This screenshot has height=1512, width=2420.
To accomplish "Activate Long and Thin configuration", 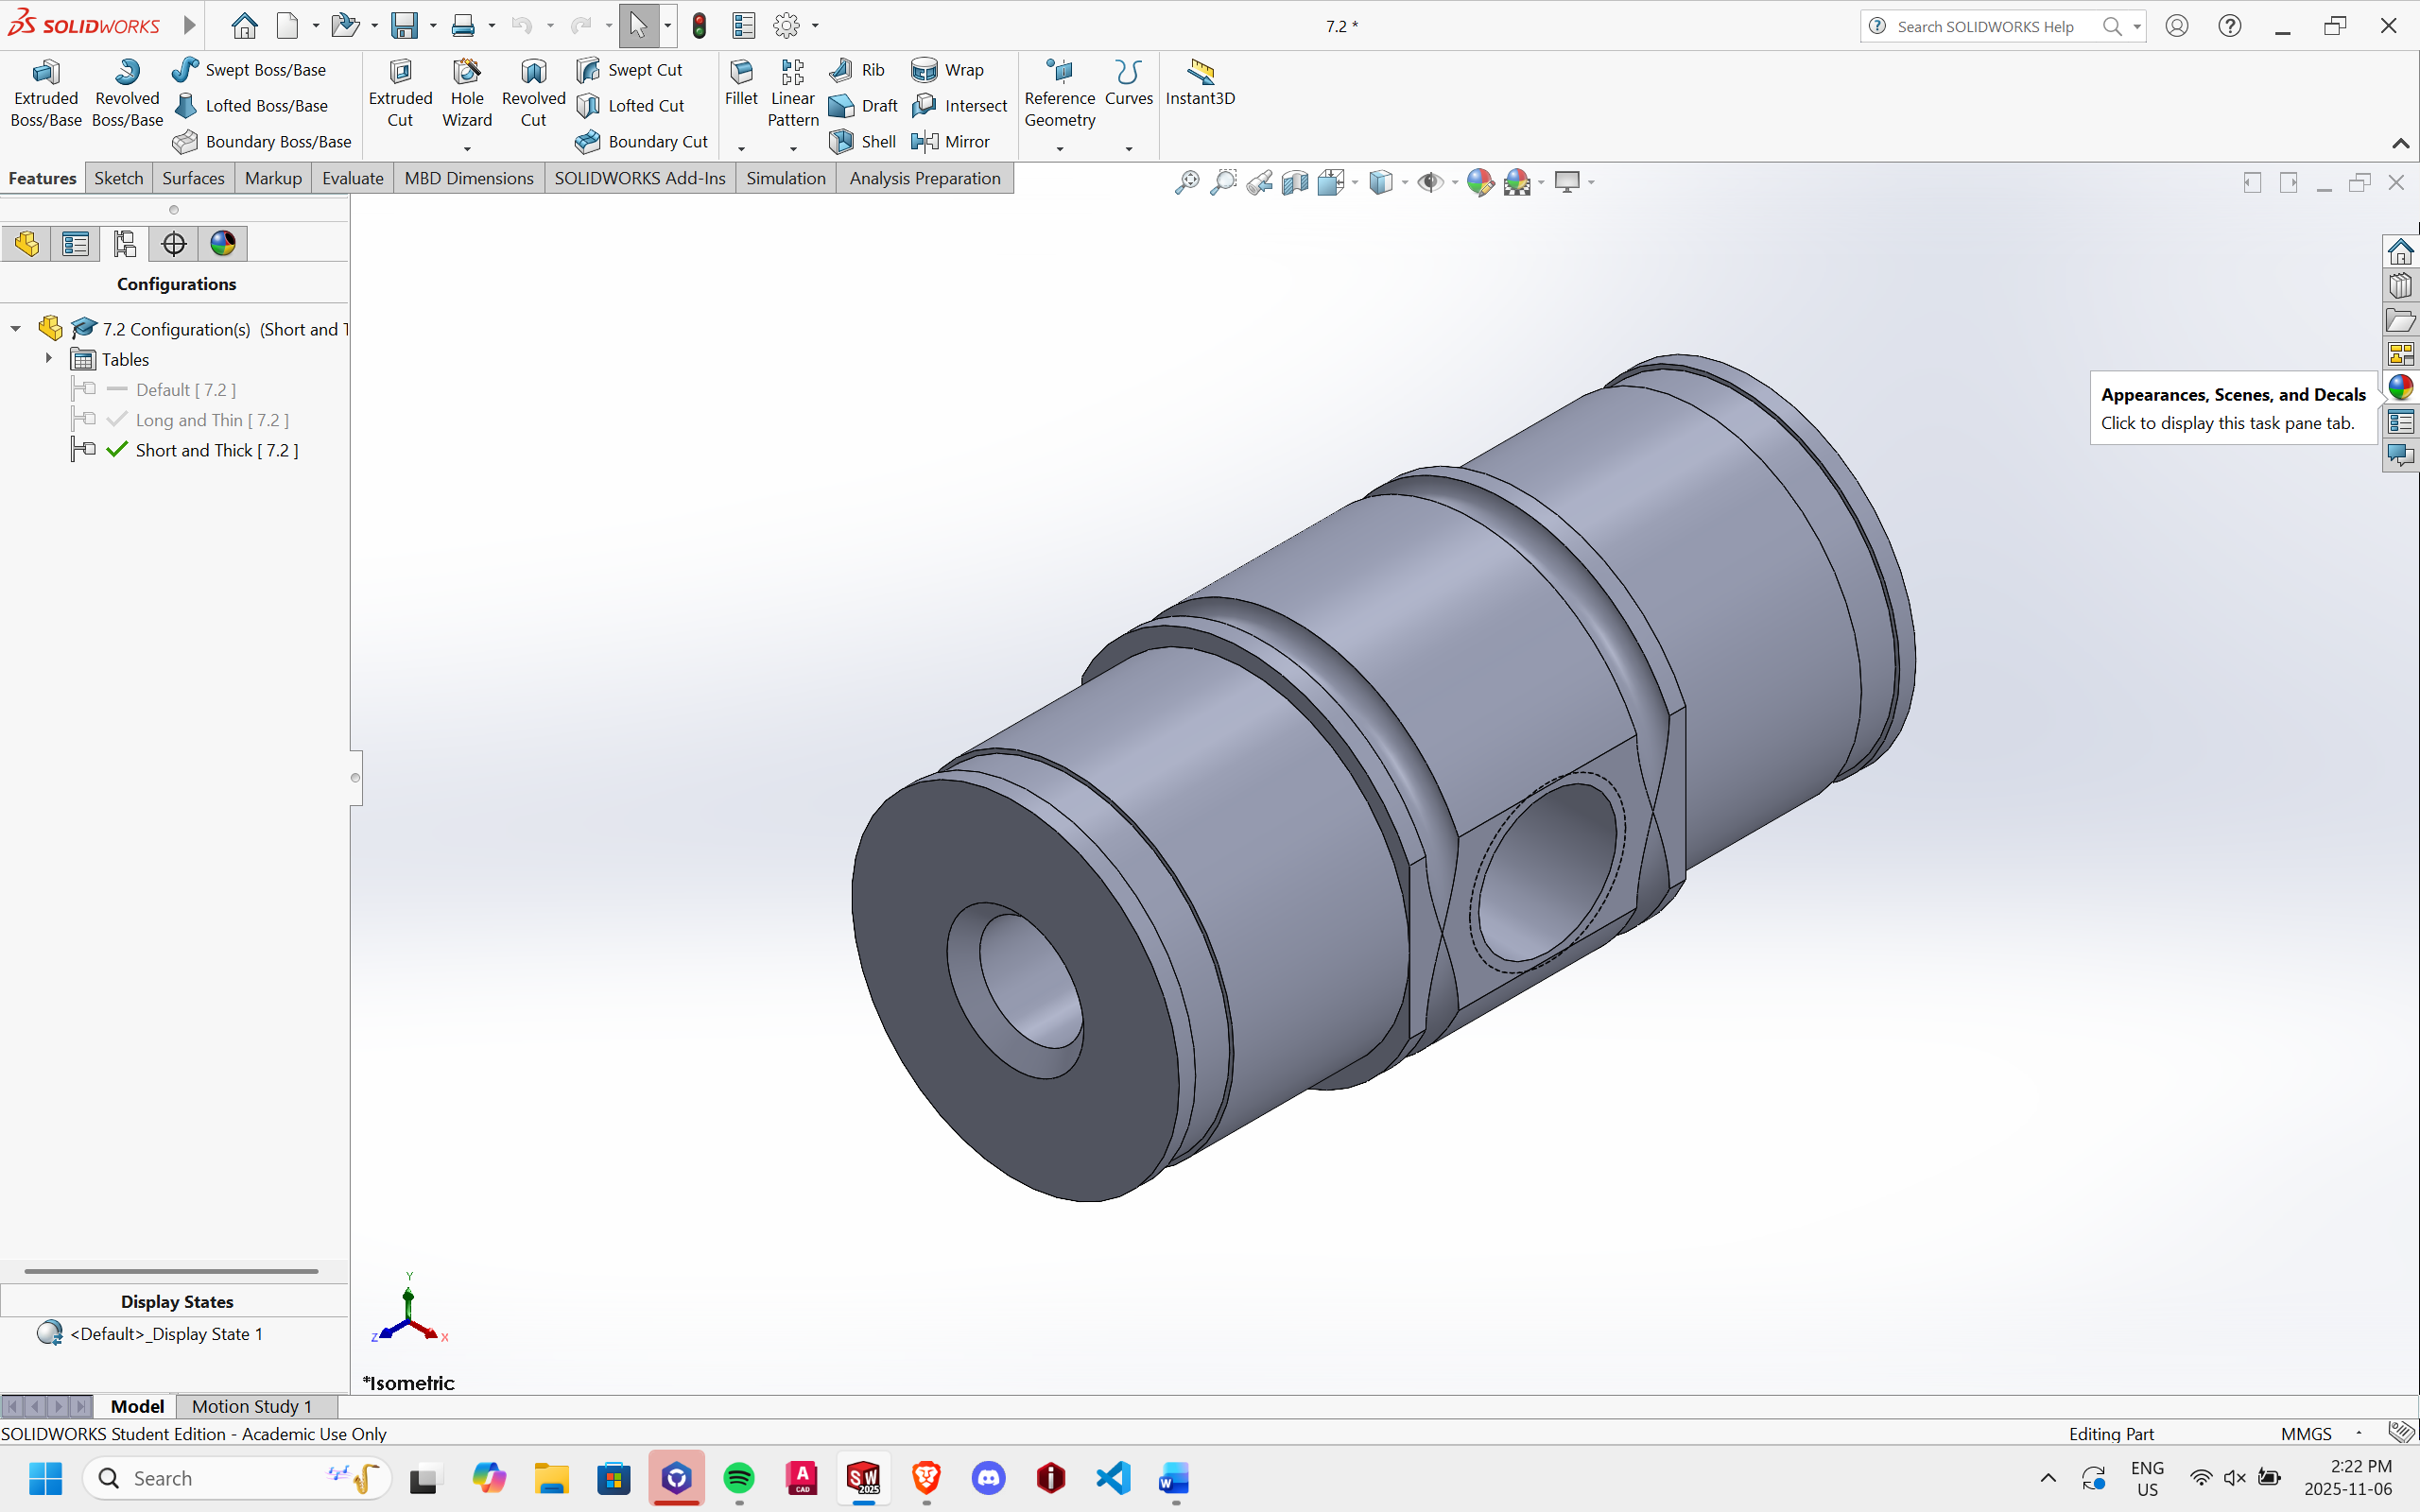I will 212,420.
